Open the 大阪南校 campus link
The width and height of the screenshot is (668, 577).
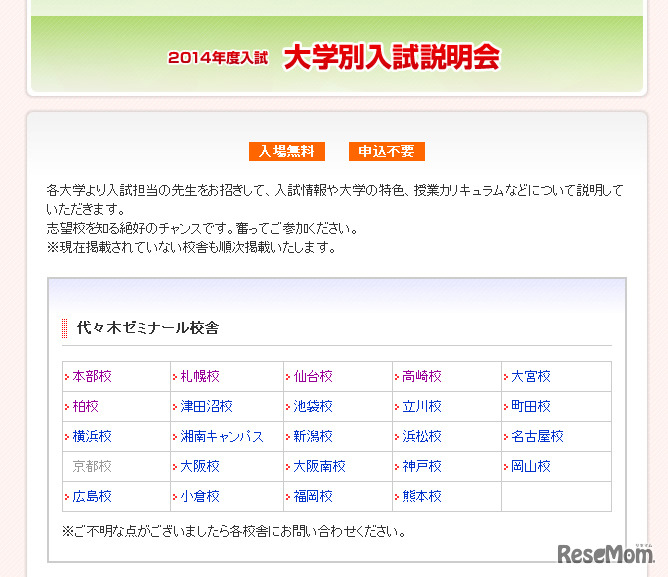point(319,466)
